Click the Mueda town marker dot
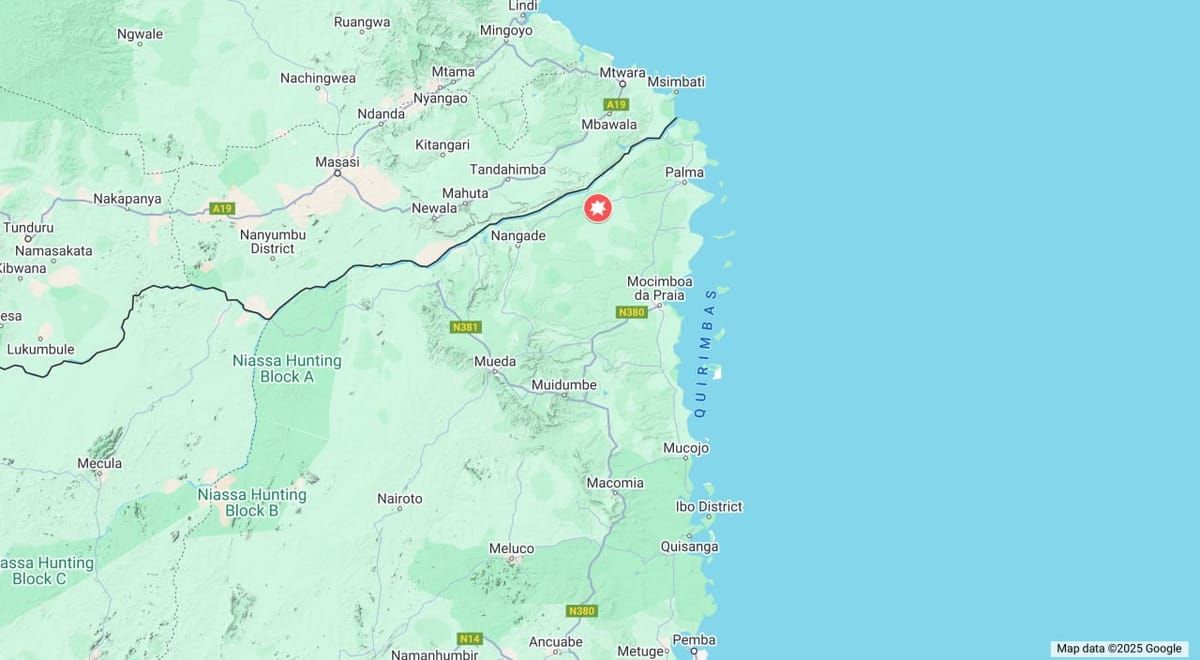The width and height of the screenshot is (1200, 660). 494,372
